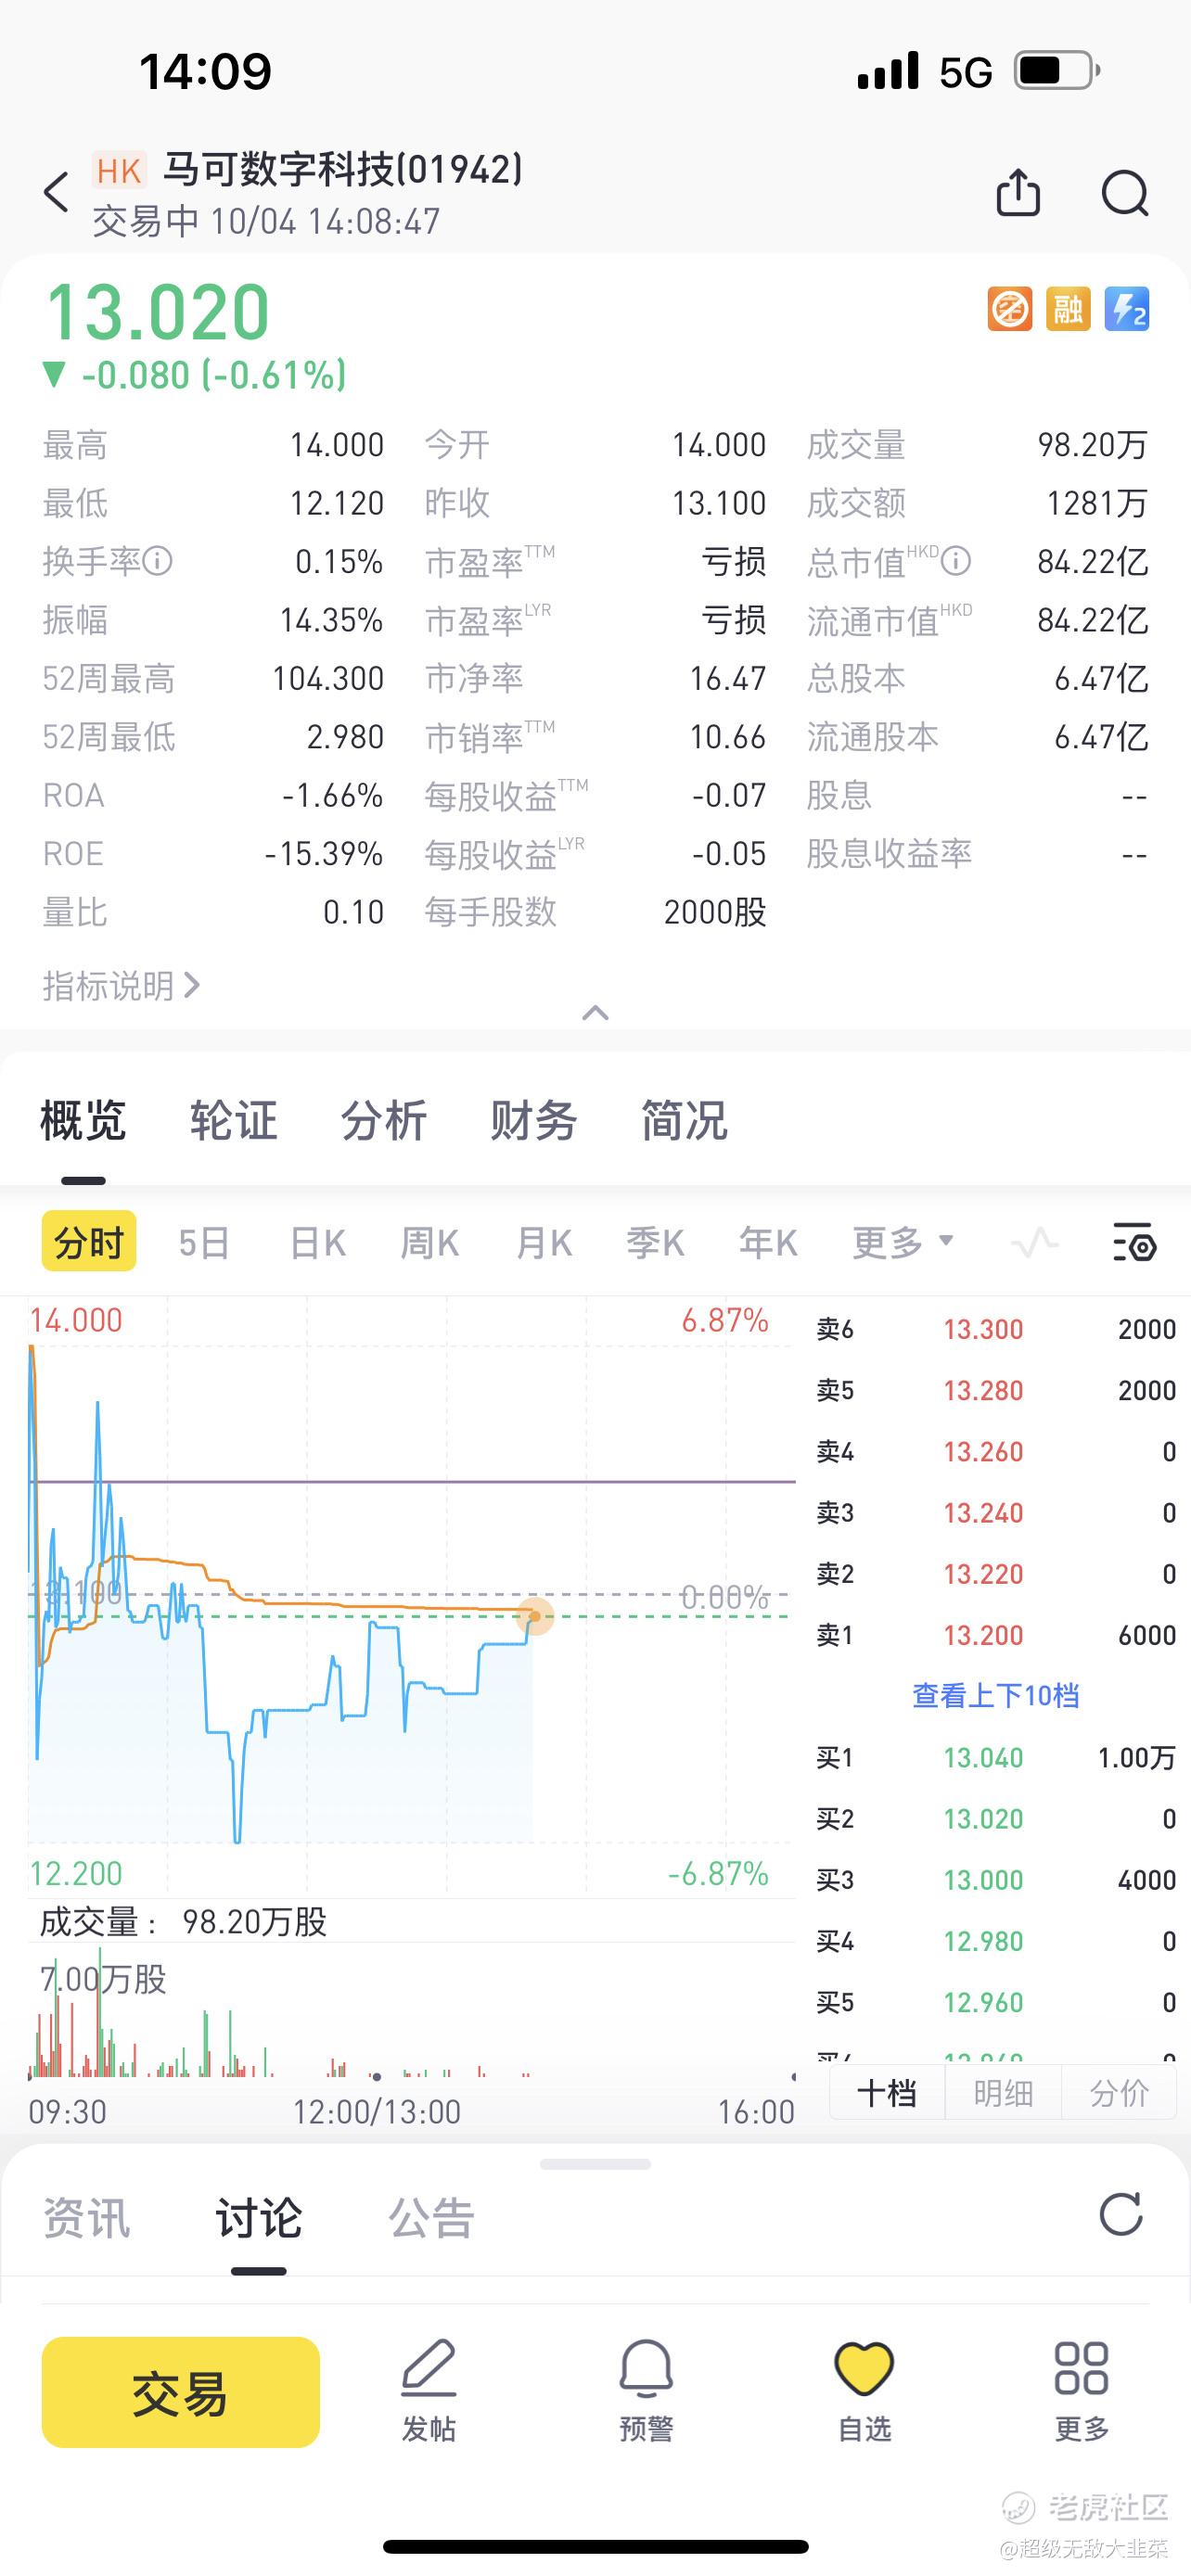The width and height of the screenshot is (1191, 2576).
Task: Switch to the 概览 tab
Action: pyautogui.click(x=83, y=1120)
